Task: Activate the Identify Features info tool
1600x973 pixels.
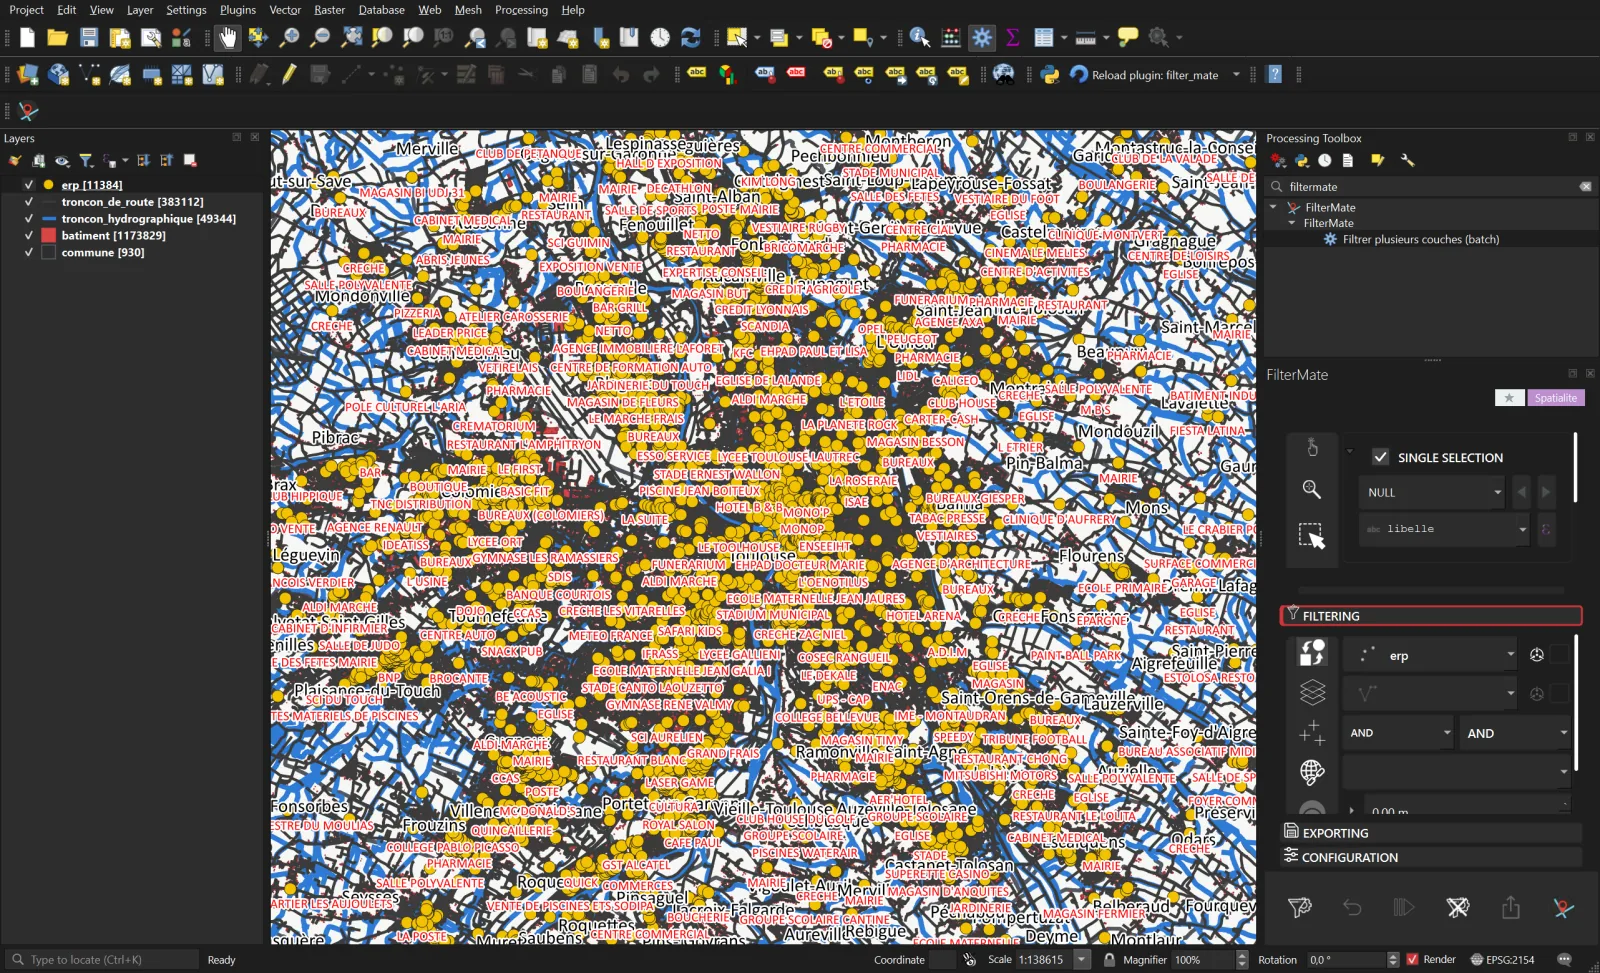Action: 920,38
